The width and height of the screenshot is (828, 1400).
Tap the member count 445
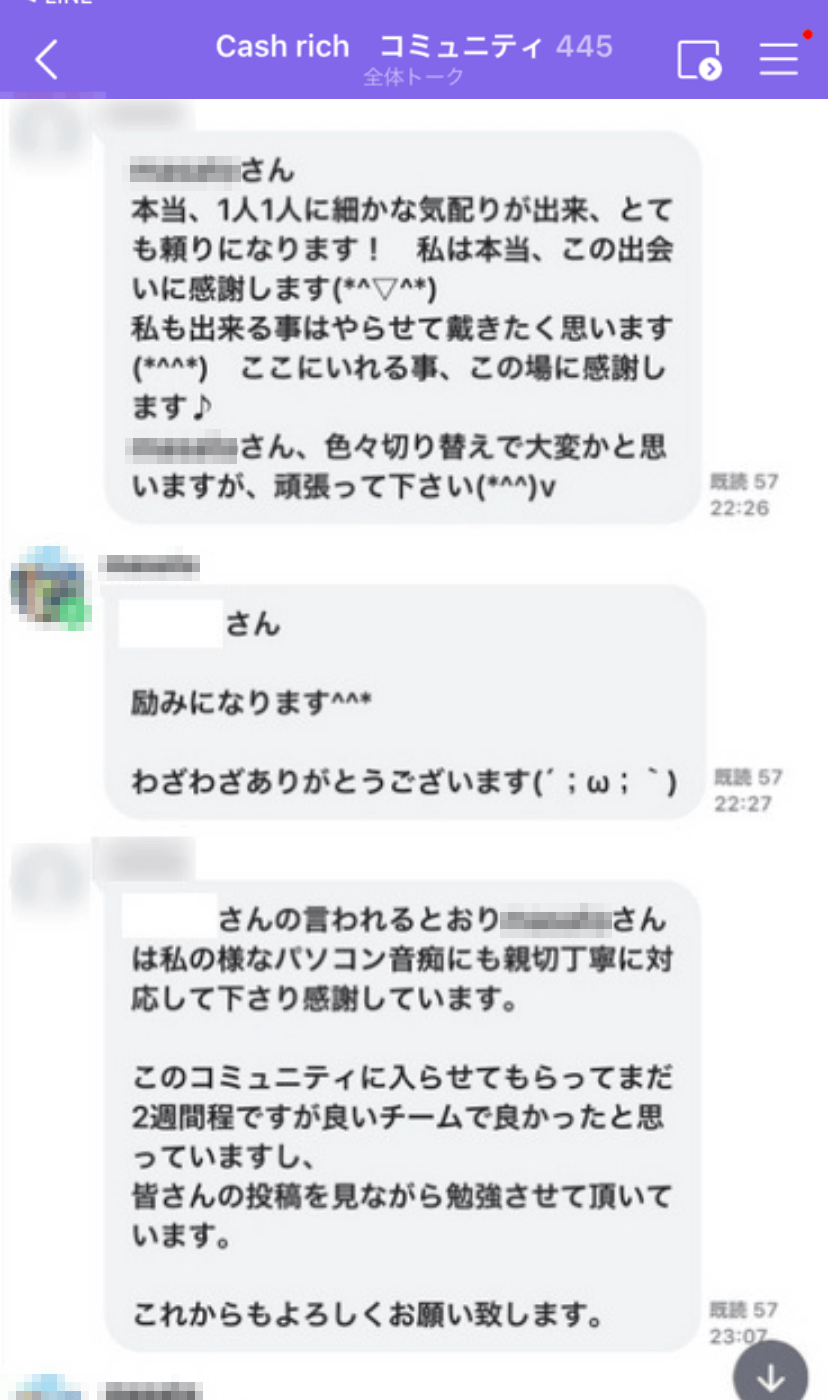click(584, 46)
